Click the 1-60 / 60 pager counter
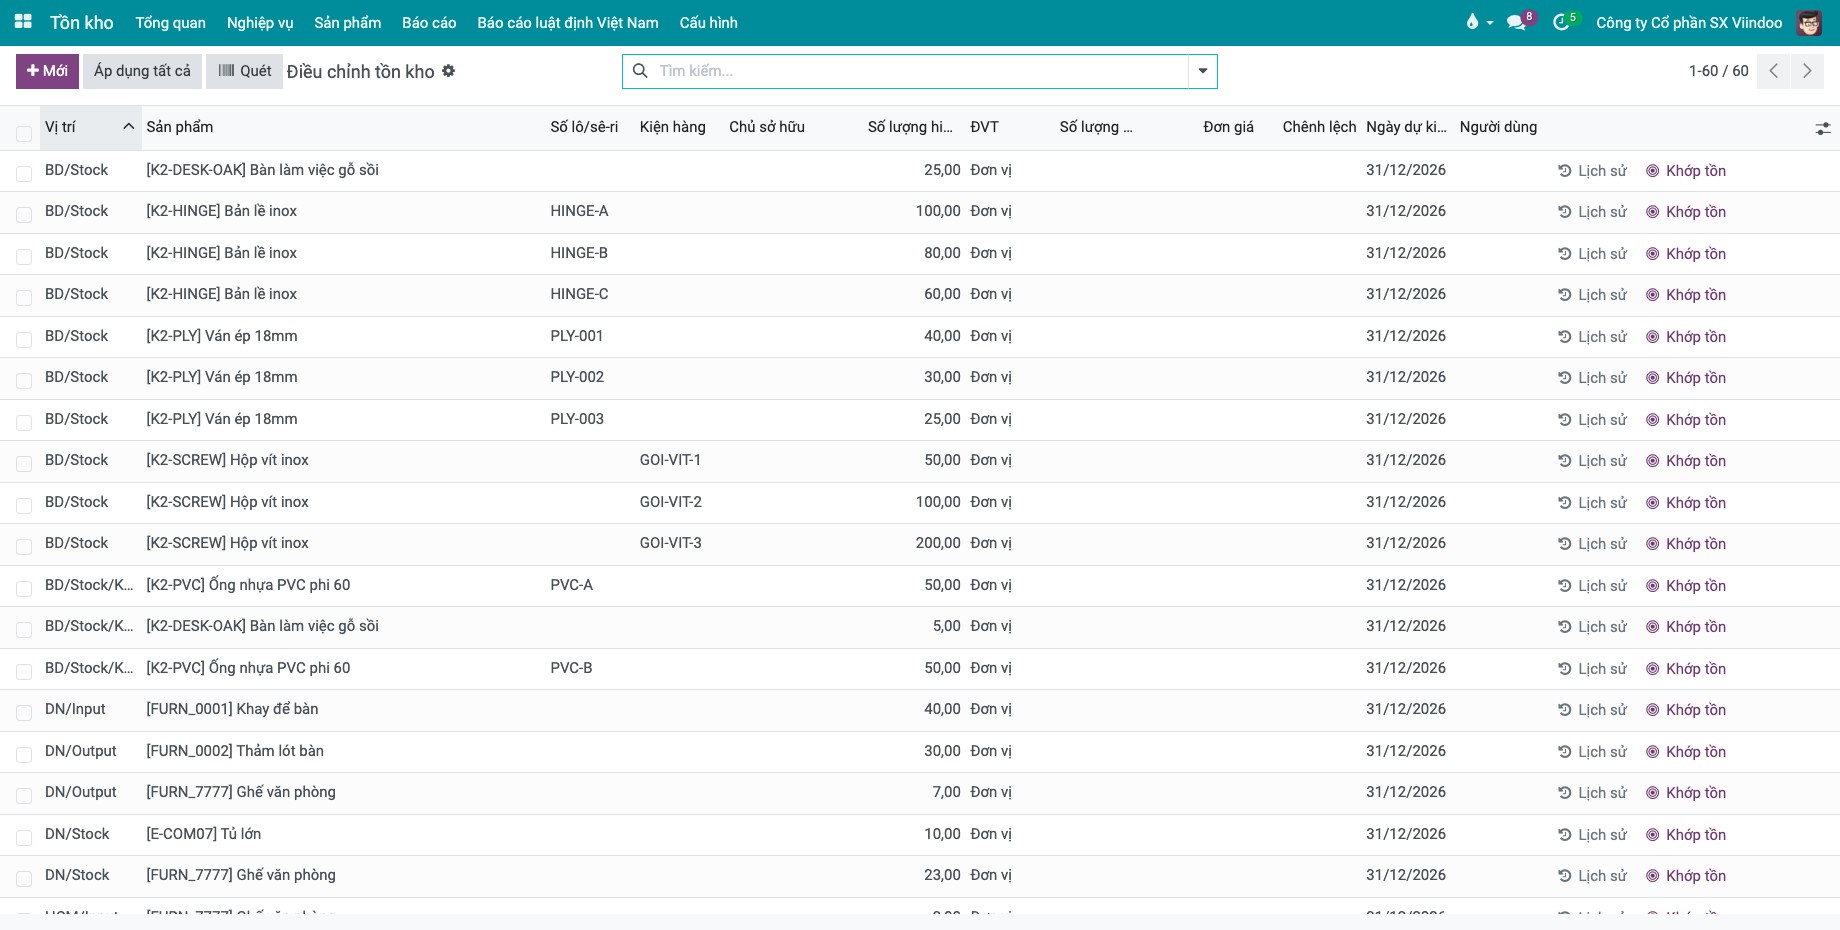The height and width of the screenshot is (930, 1840). coord(1718,71)
